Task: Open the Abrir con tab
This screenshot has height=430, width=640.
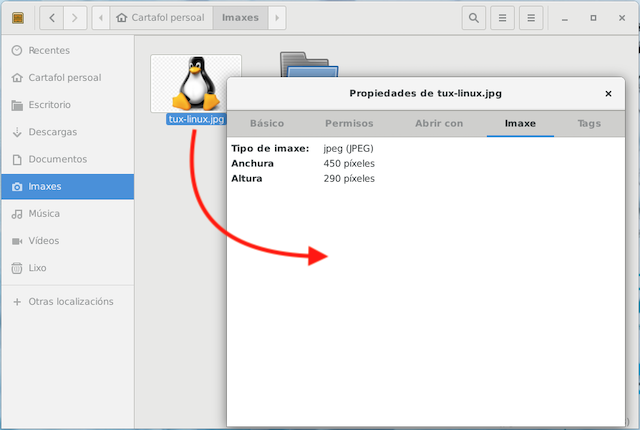Action: (439, 123)
